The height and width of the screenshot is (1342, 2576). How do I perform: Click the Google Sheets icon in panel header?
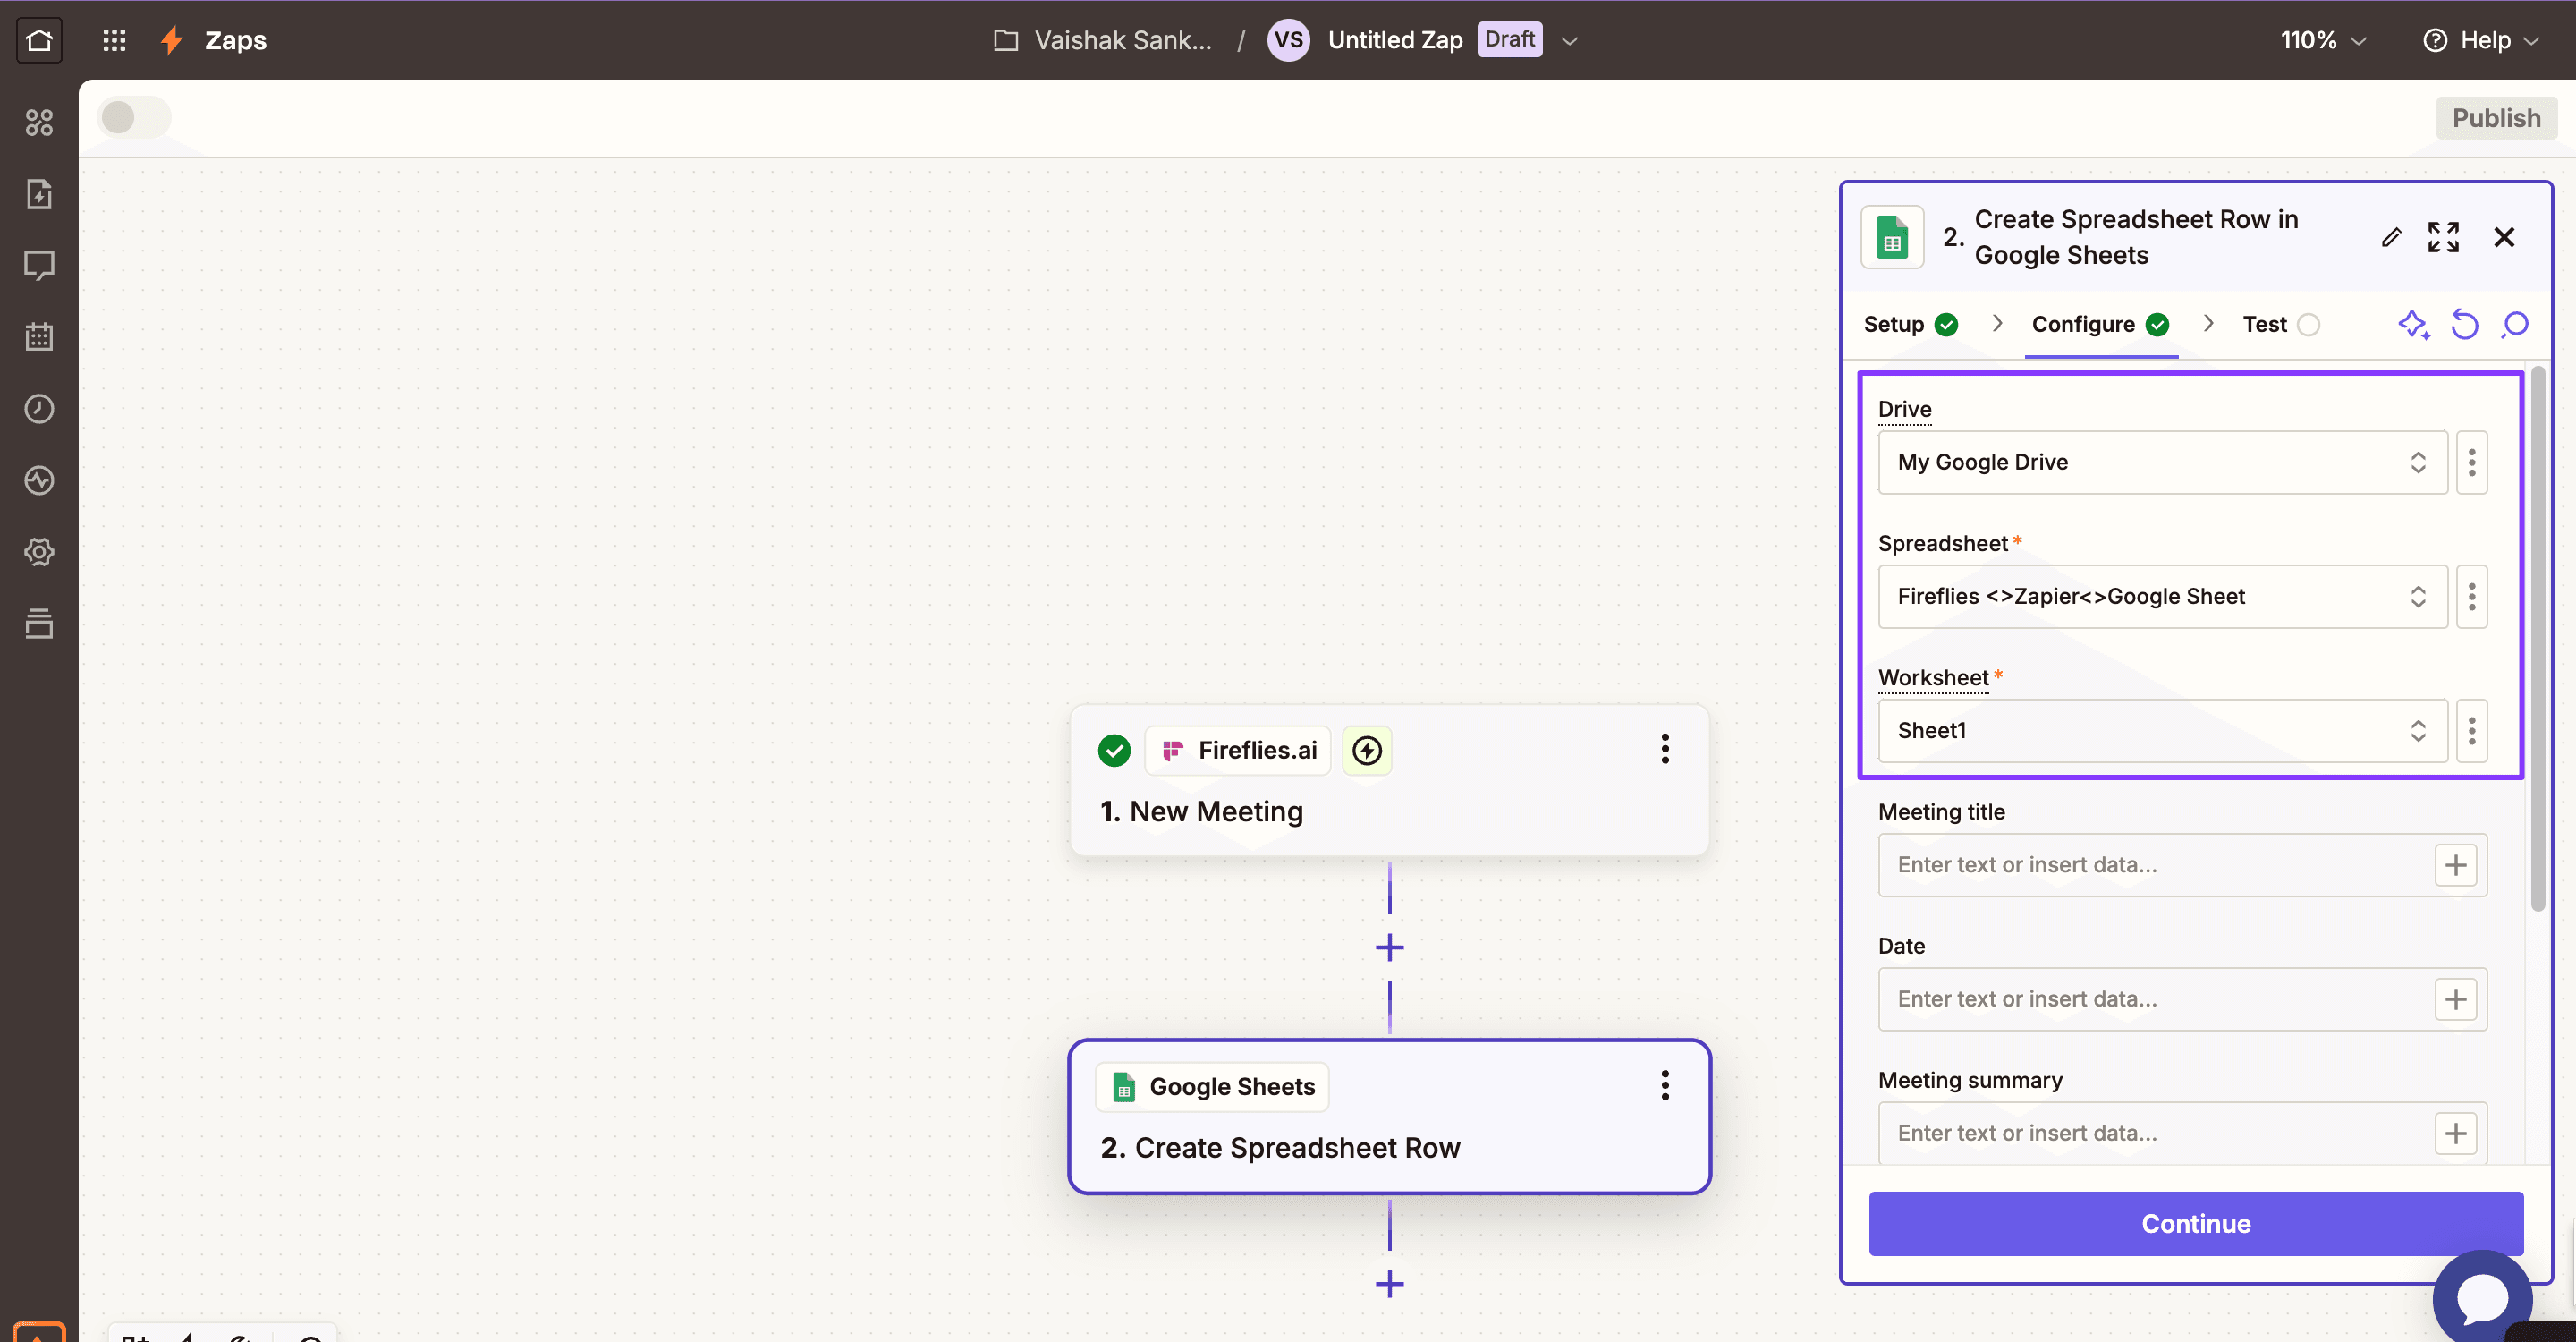[1892, 237]
